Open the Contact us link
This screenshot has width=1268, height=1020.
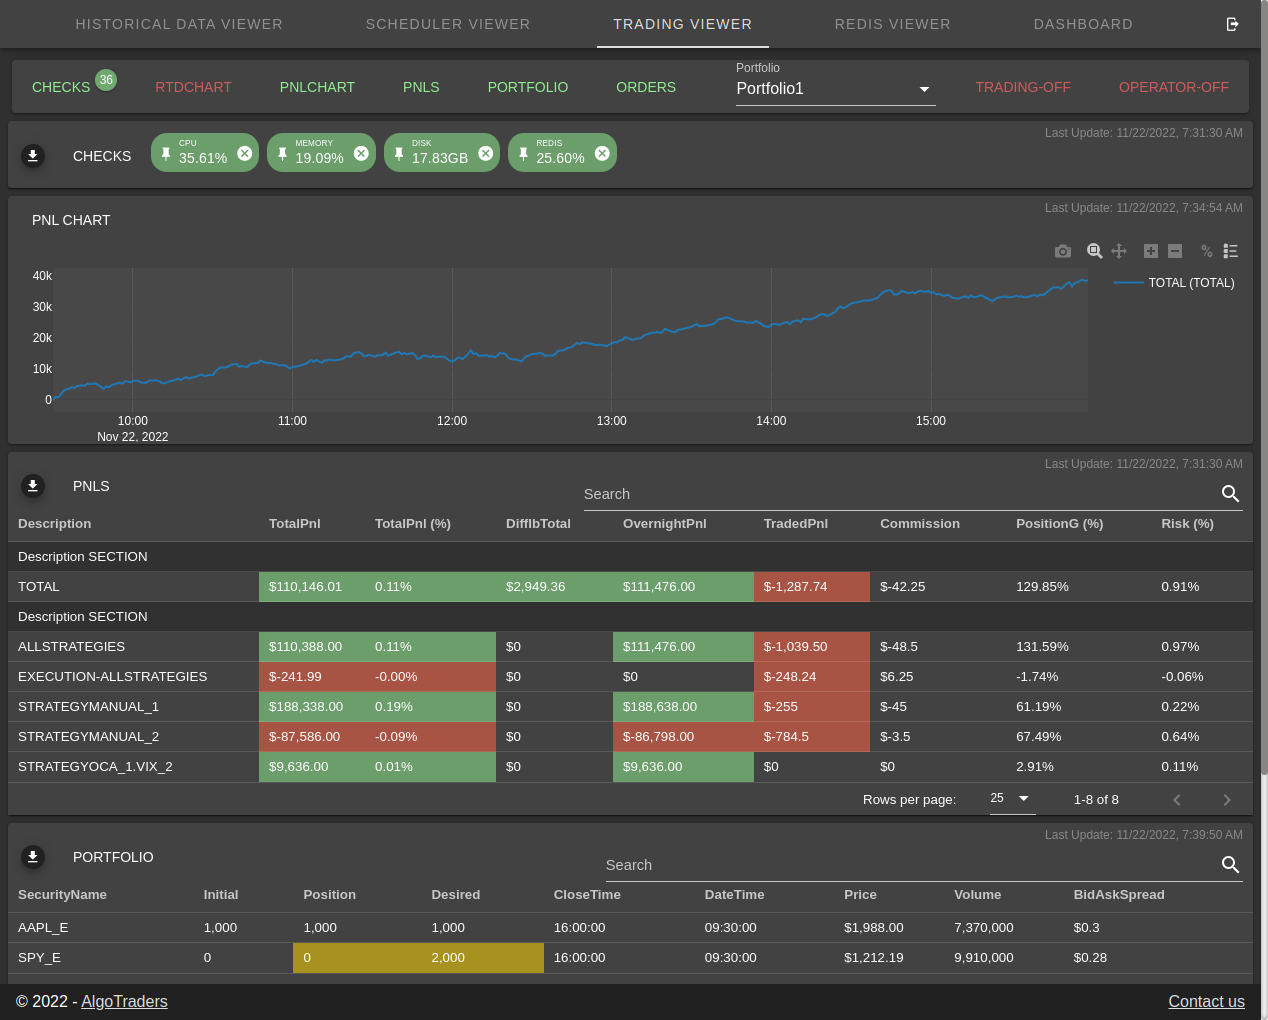pyautogui.click(x=1206, y=1002)
